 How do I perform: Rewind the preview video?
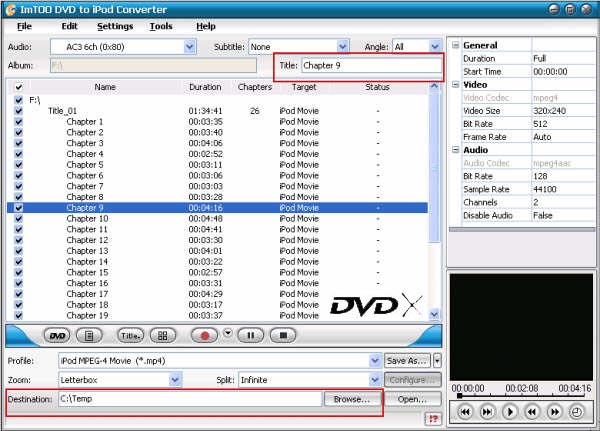pyautogui.click(x=532, y=412)
